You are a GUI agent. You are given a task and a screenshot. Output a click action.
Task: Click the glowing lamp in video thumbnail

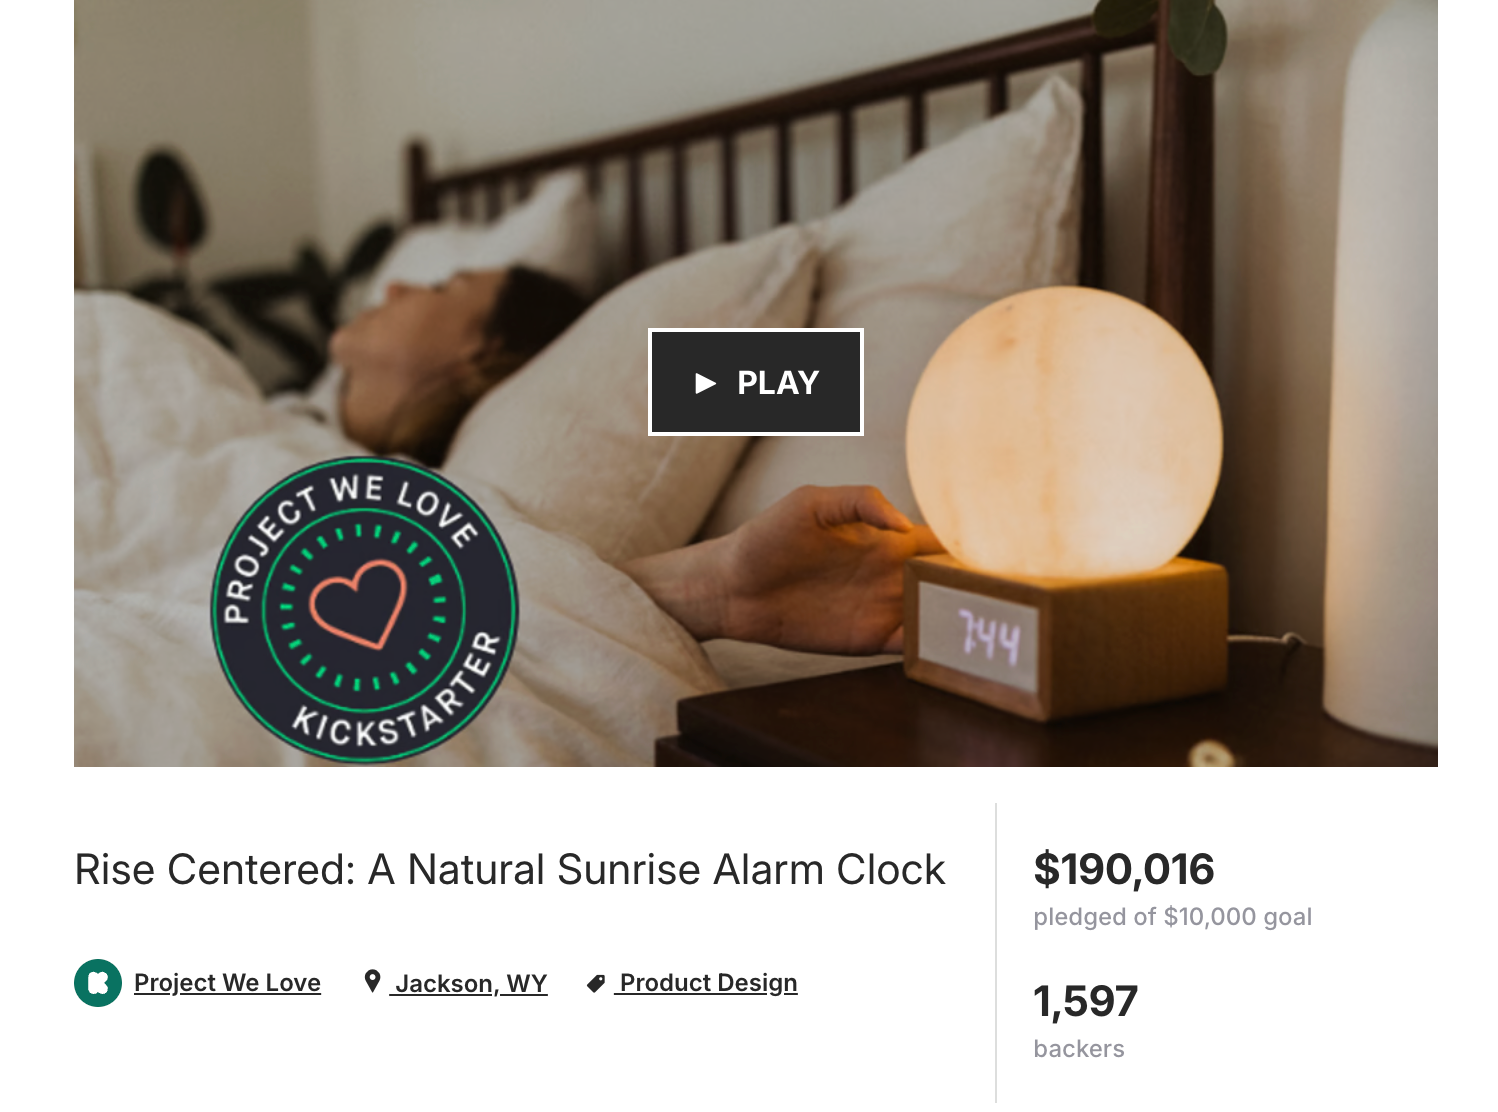coord(1064,432)
